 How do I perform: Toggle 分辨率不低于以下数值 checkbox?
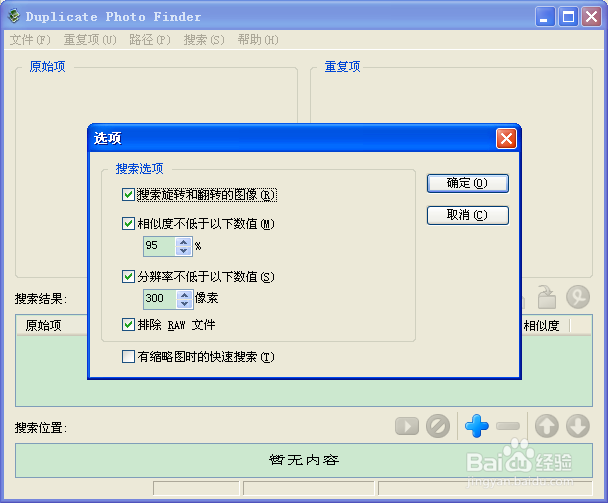pyautogui.click(x=128, y=277)
